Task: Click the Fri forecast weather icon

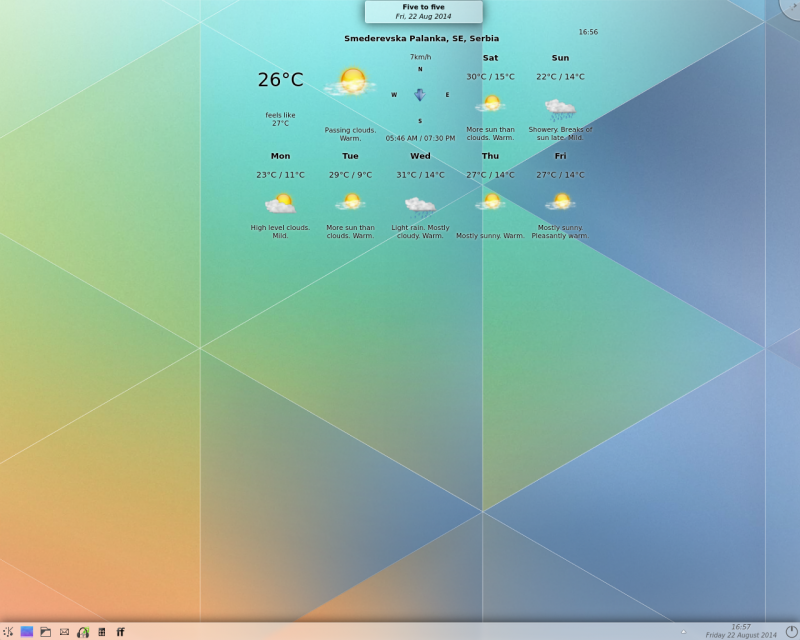Action: tap(560, 202)
